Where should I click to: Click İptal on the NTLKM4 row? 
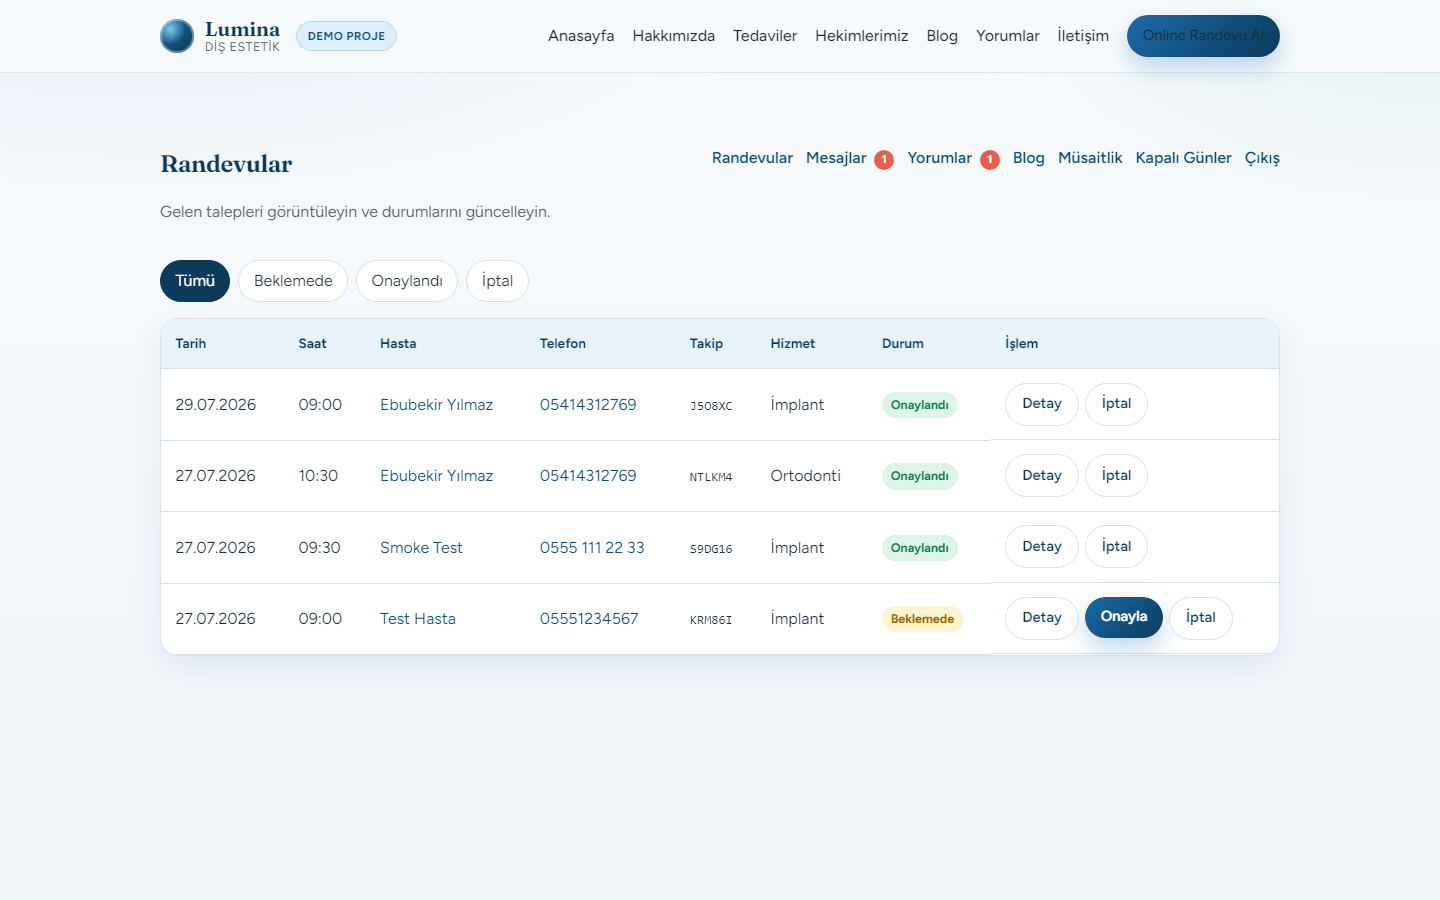(1116, 476)
